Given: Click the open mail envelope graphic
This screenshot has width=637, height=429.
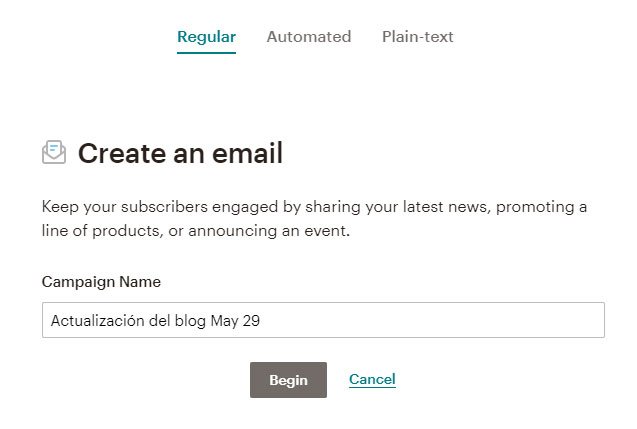Looking at the screenshot, I should pos(54,152).
